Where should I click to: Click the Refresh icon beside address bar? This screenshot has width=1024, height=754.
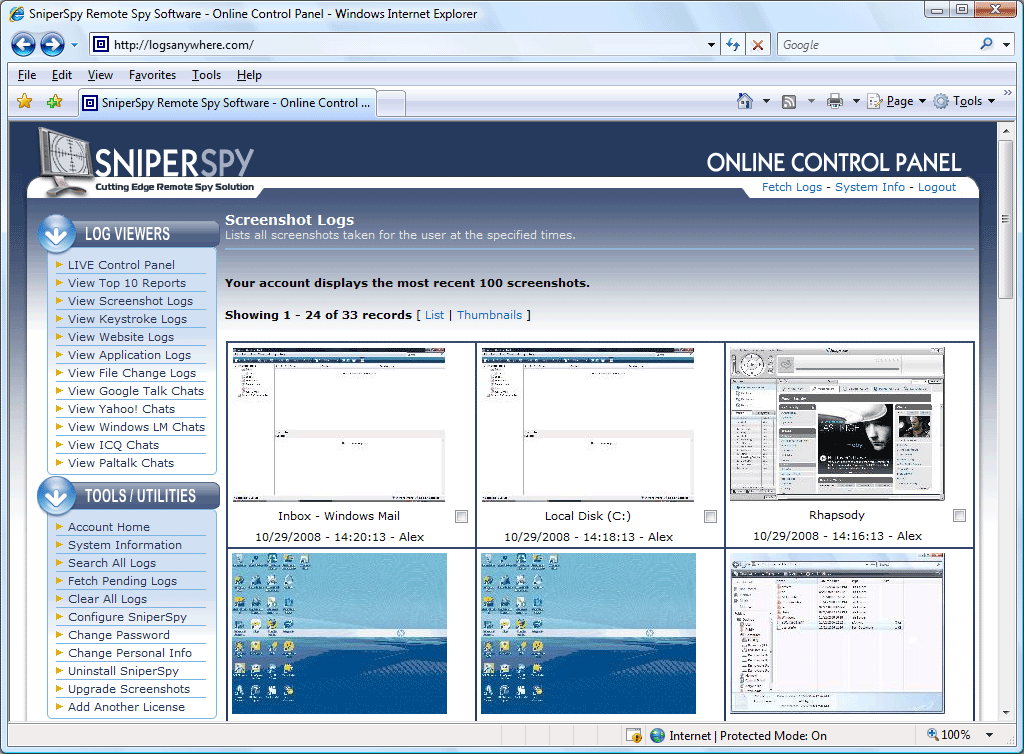733,44
